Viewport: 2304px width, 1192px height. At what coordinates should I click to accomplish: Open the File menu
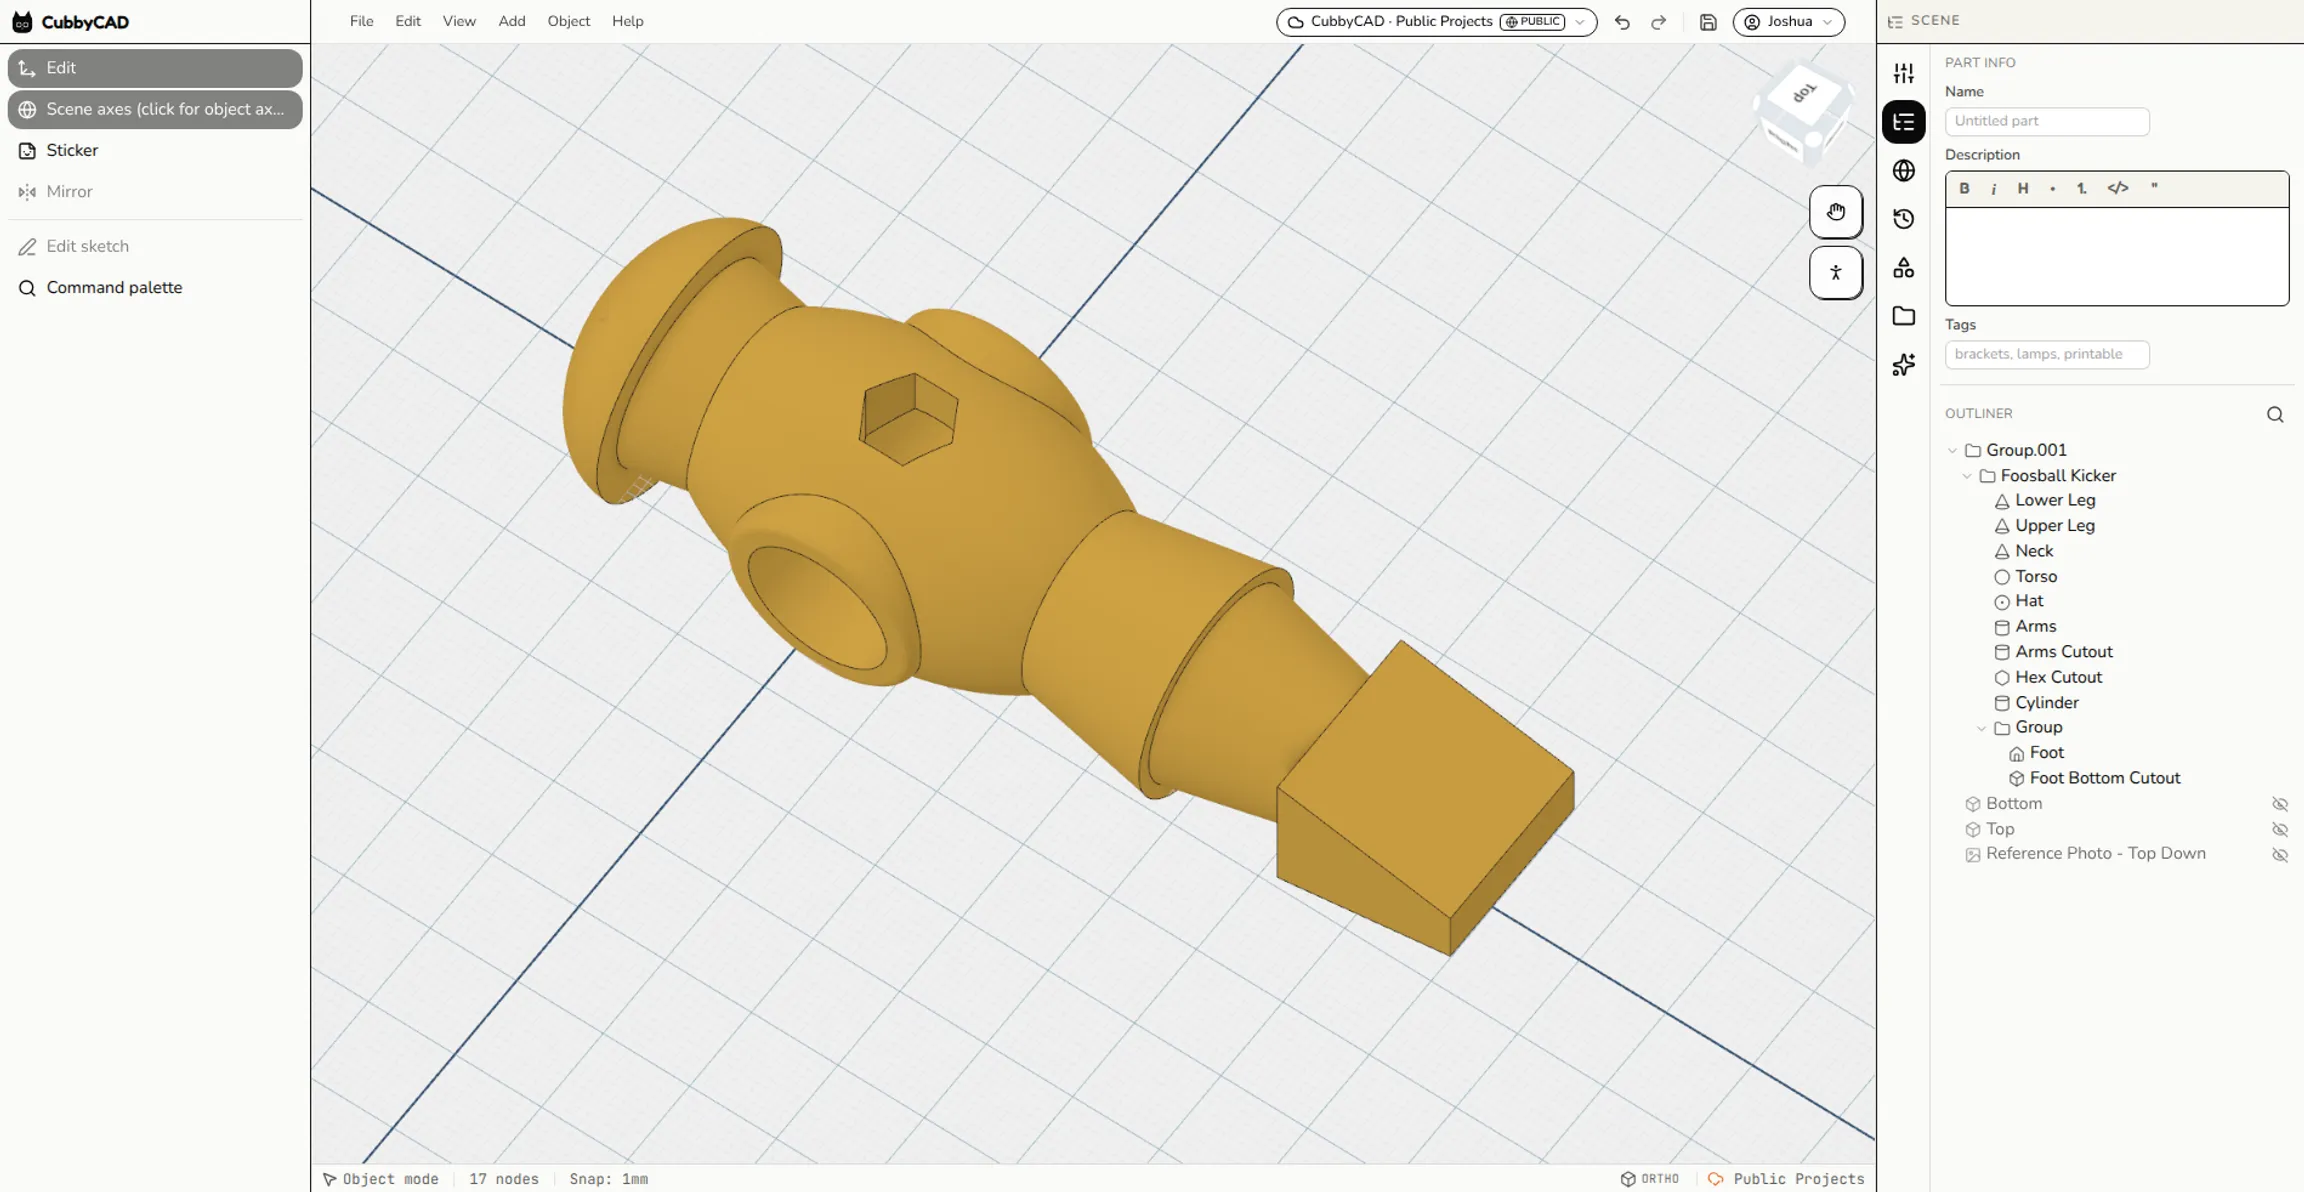(x=361, y=21)
